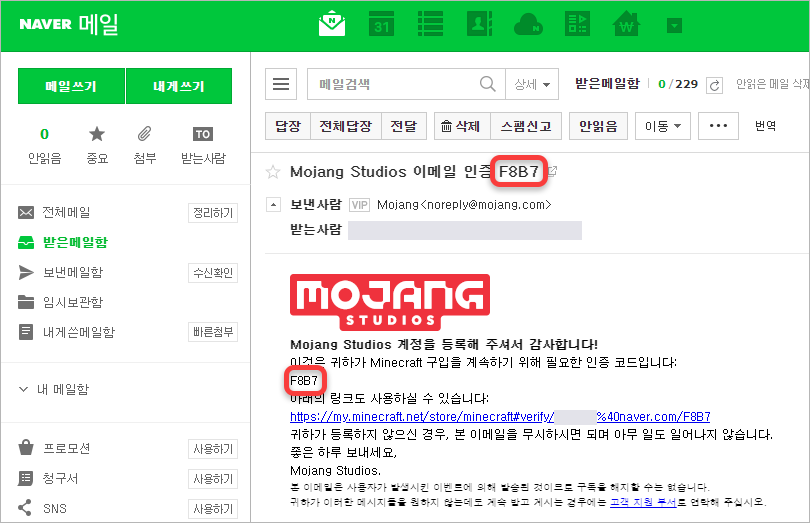
Task: Mark as unread with 안읽음 toolbar button
Action: coord(598,126)
